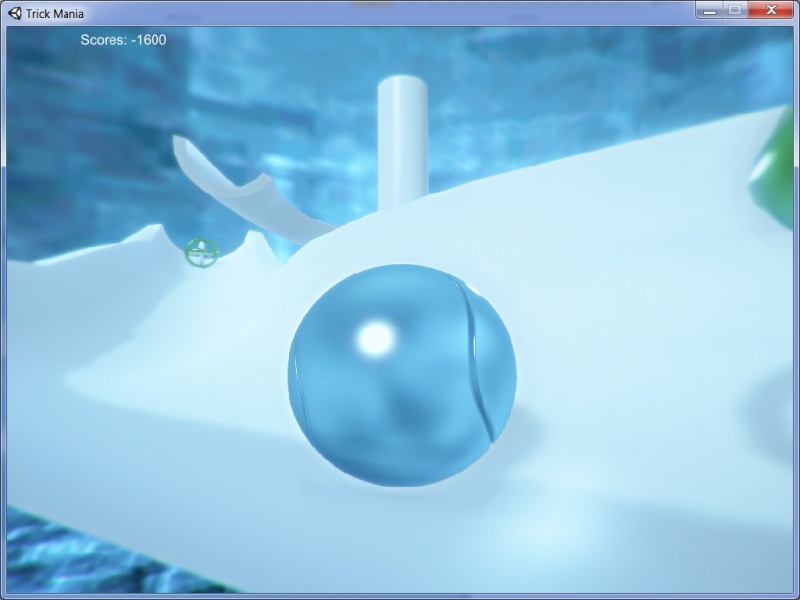This screenshot has width=800, height=600.
Task: Click the tall white pillar
Action: [403, 142]
